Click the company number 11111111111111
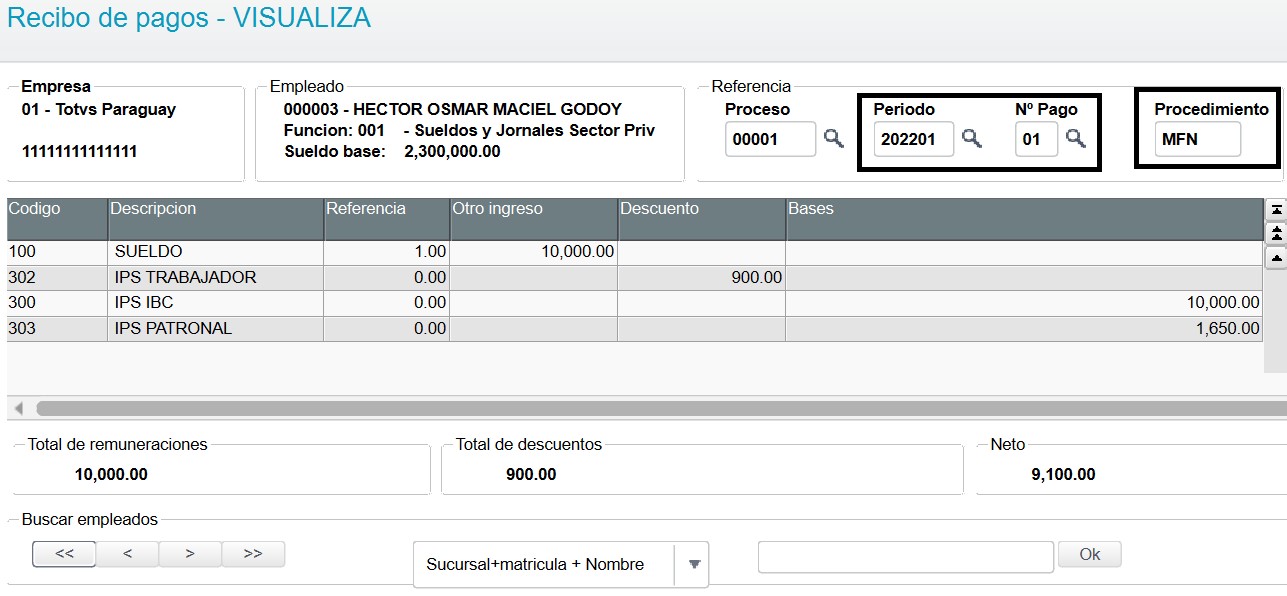This screenshot has height=596, width=1287. coord(79,152)
